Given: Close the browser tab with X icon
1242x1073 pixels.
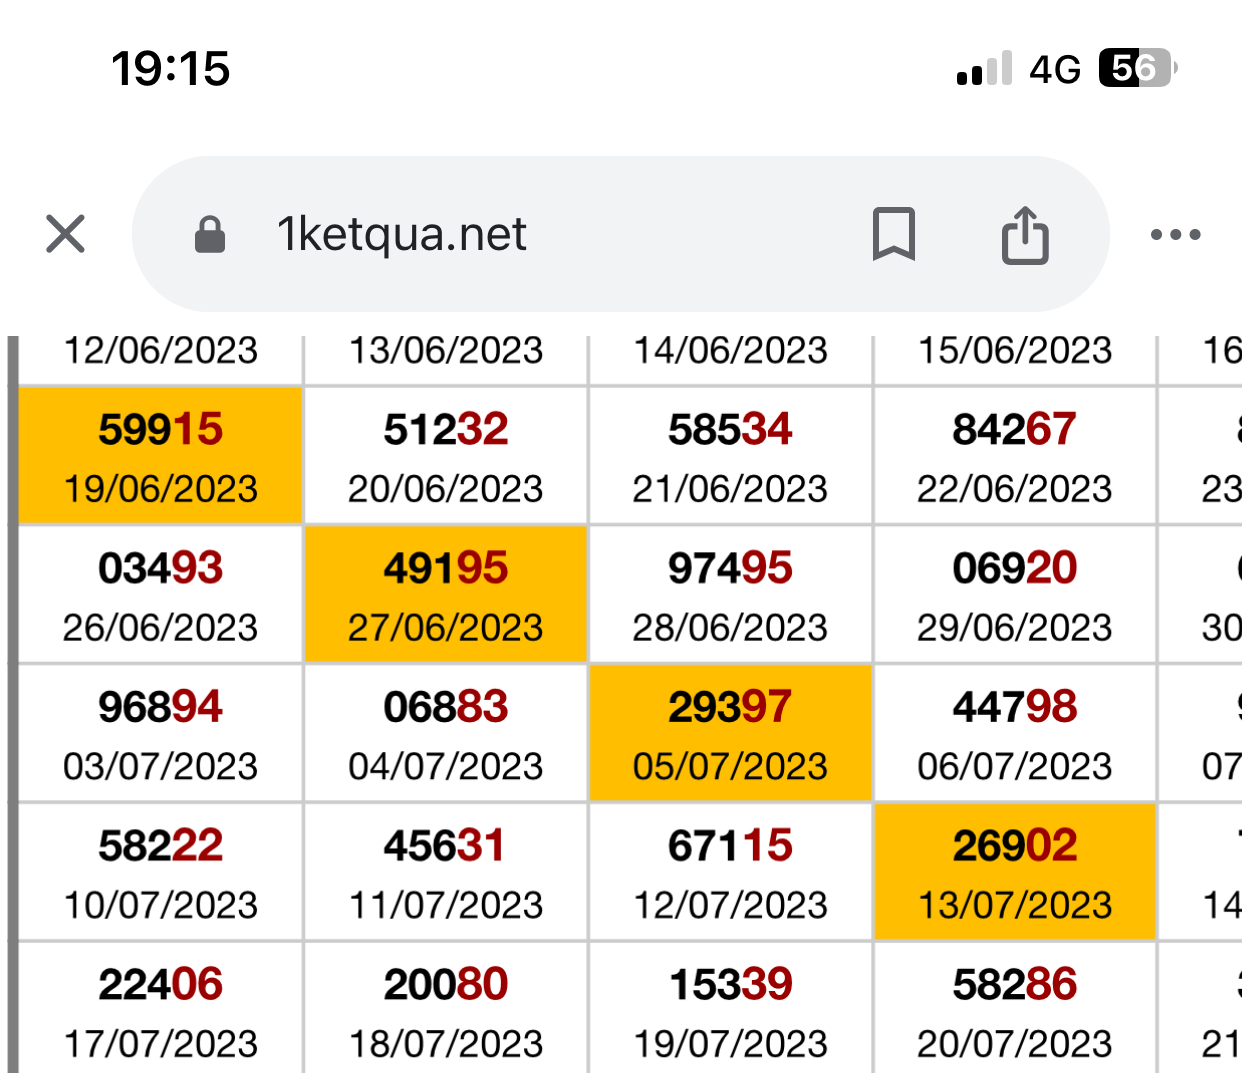Looking at the screenshot, I should 66,234.
